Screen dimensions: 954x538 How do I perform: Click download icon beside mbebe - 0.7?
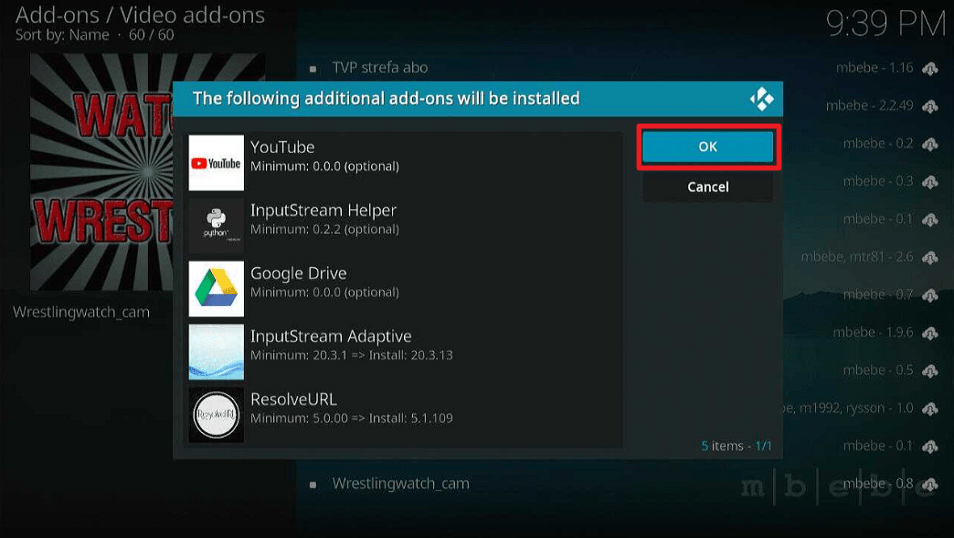(930, 295)
